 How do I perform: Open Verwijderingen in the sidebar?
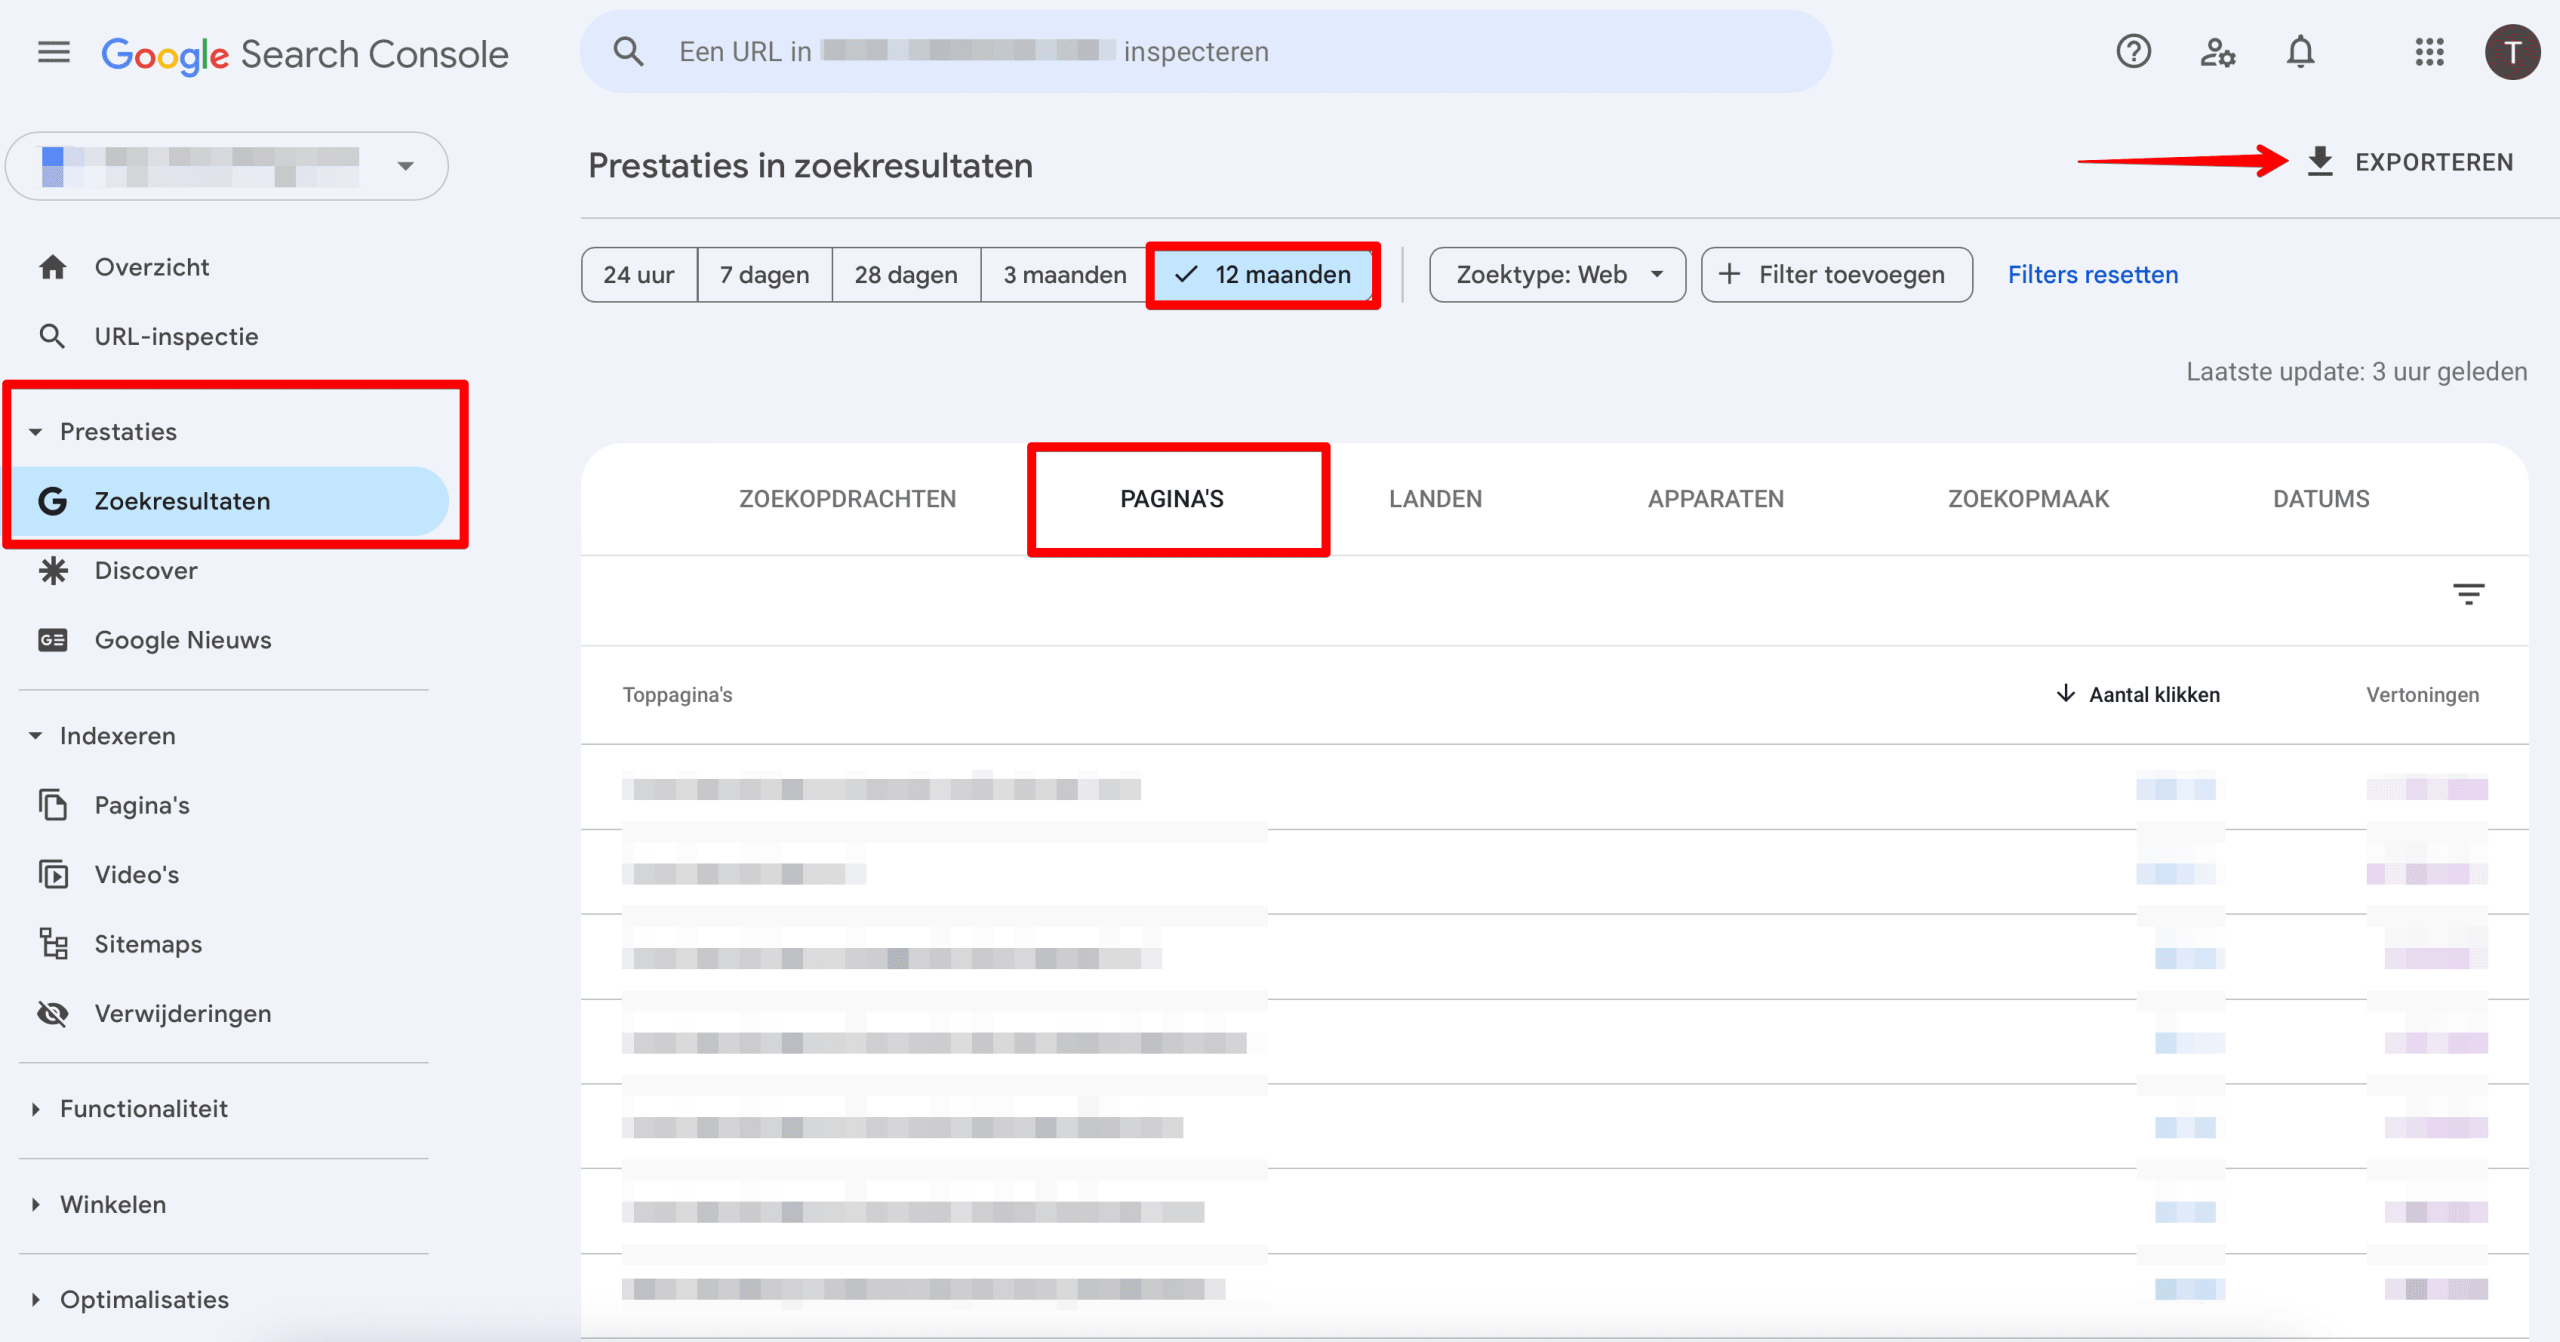227,1013
